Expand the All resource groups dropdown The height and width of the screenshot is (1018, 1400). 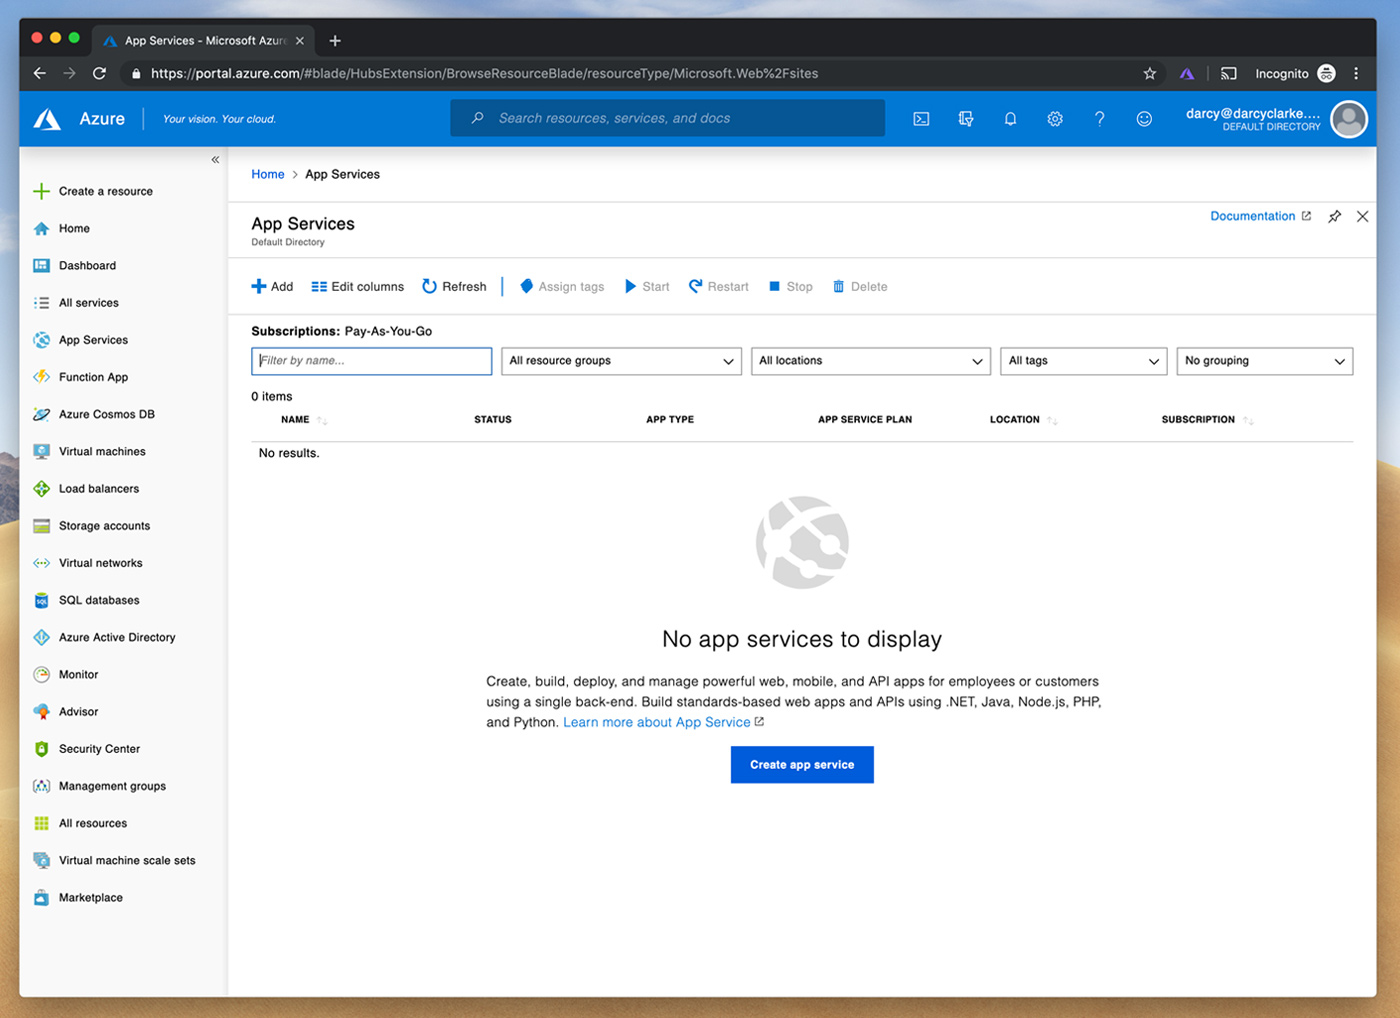tap(621, 361)
